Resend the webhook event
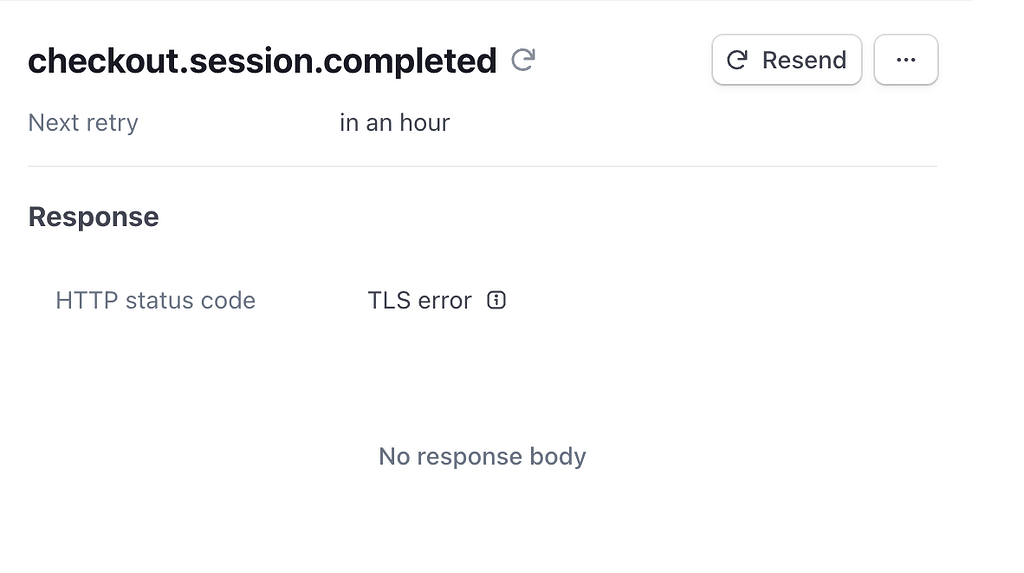The width and height of the screenshot is (1024, 573). pyautogui.click(x=787, y=59)
